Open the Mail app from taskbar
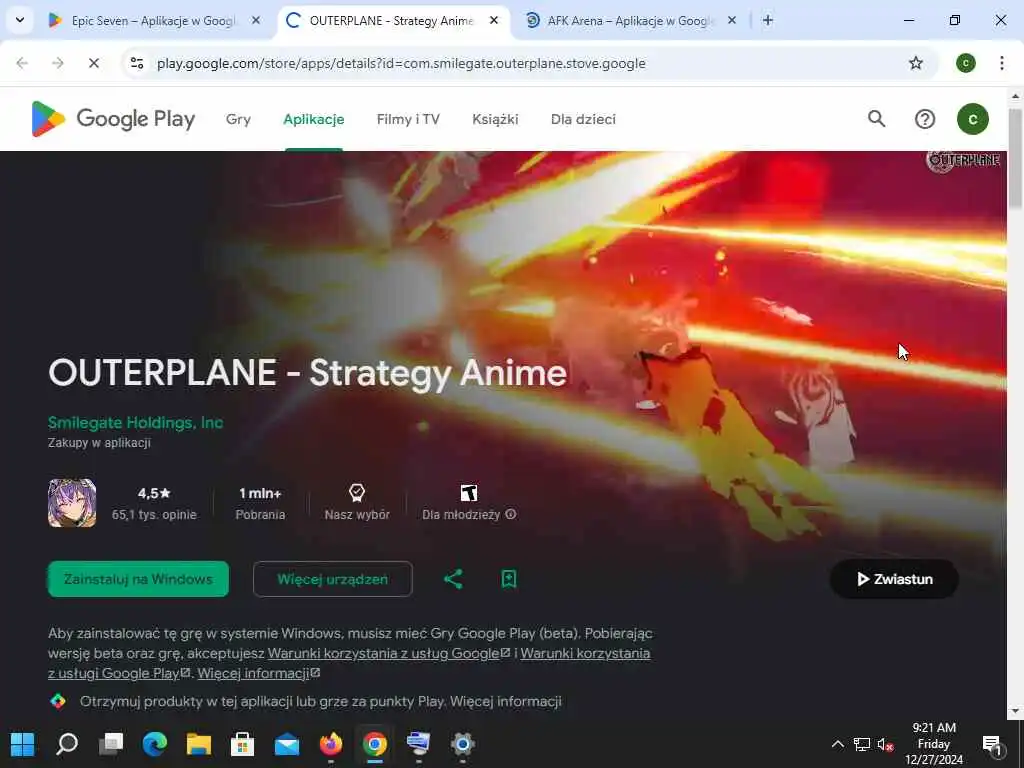The image size is (1024, 768). click(x=287, y=744)
